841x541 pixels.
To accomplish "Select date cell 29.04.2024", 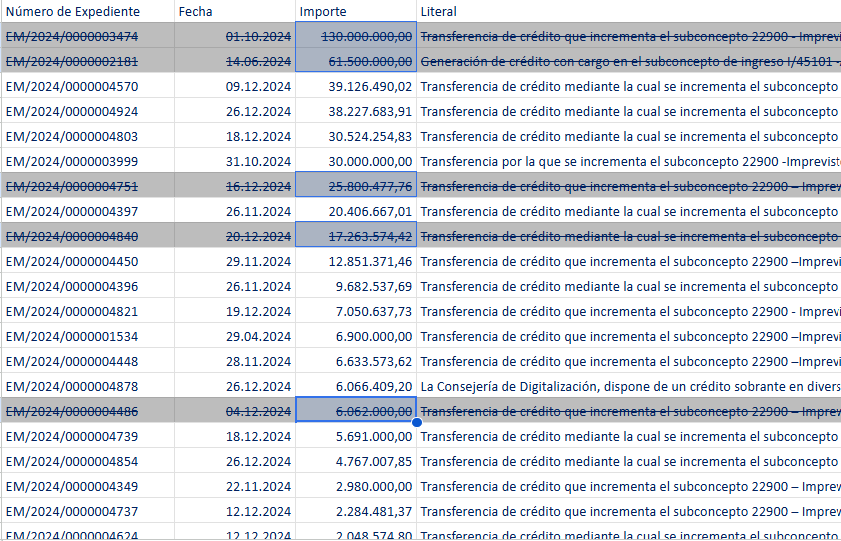I will coord(235,337).
